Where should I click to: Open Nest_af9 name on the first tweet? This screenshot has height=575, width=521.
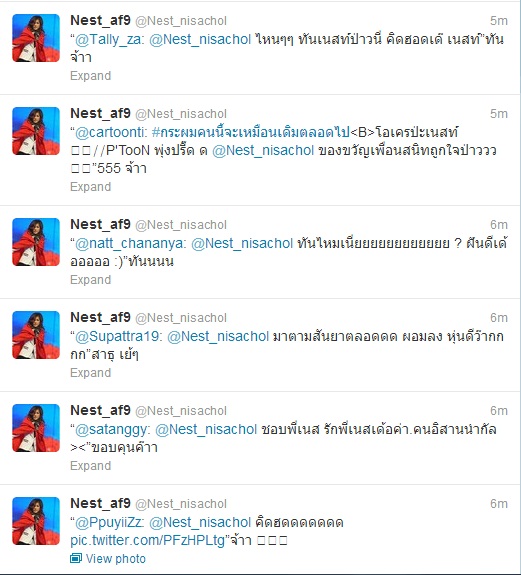pos(100,21)
